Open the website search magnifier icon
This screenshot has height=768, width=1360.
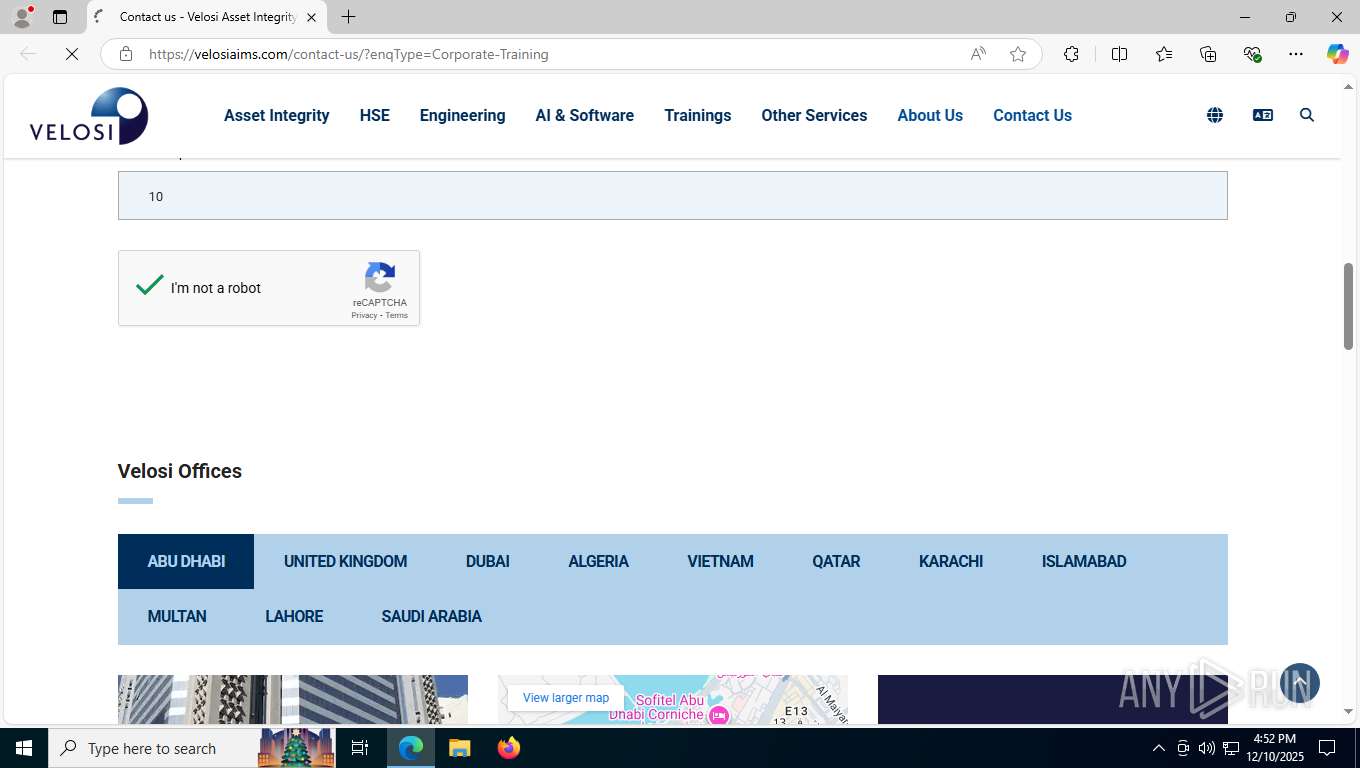[x=1307, y=115]
